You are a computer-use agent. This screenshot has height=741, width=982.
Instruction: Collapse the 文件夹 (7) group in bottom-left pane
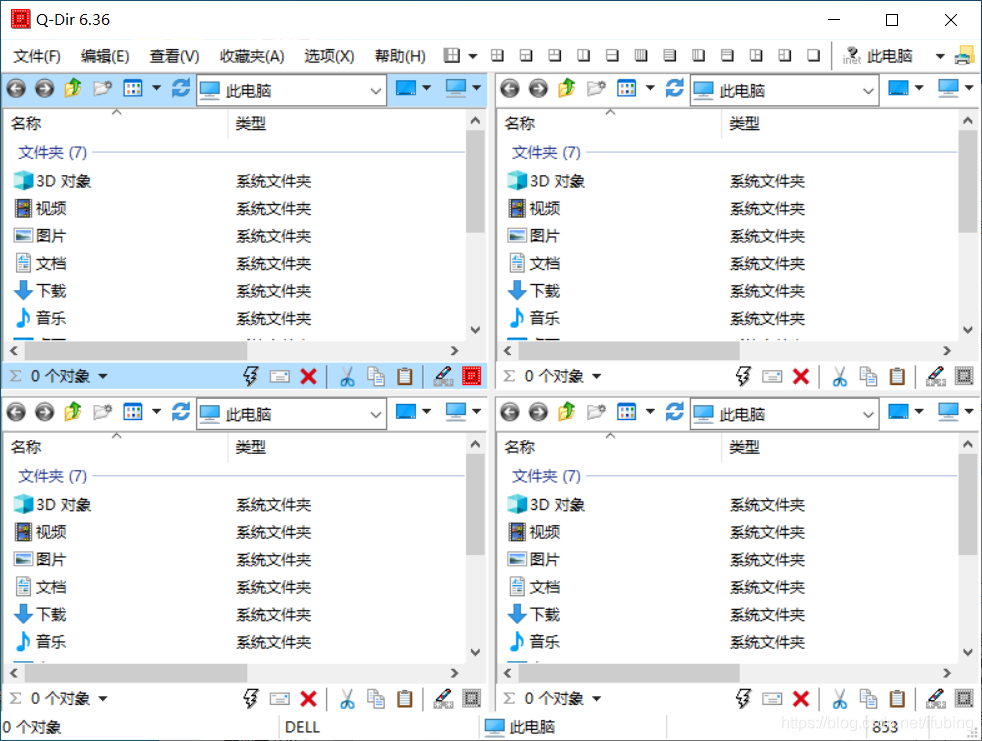point(51,476)
